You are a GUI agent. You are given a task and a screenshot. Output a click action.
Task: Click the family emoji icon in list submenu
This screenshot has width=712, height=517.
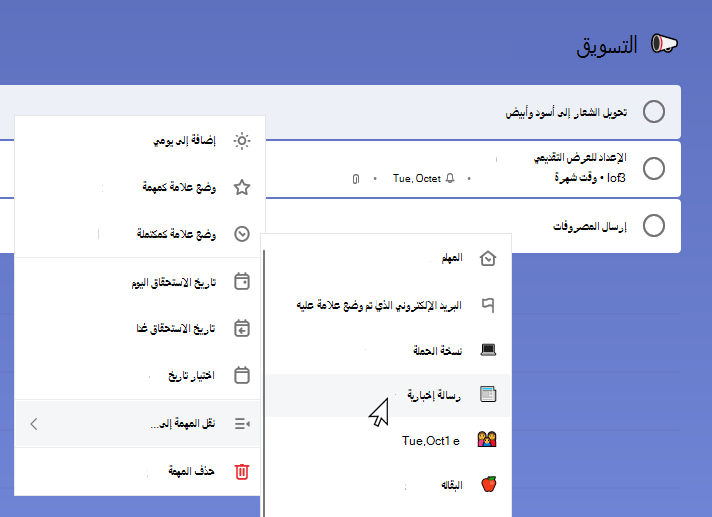coord(487,439)
